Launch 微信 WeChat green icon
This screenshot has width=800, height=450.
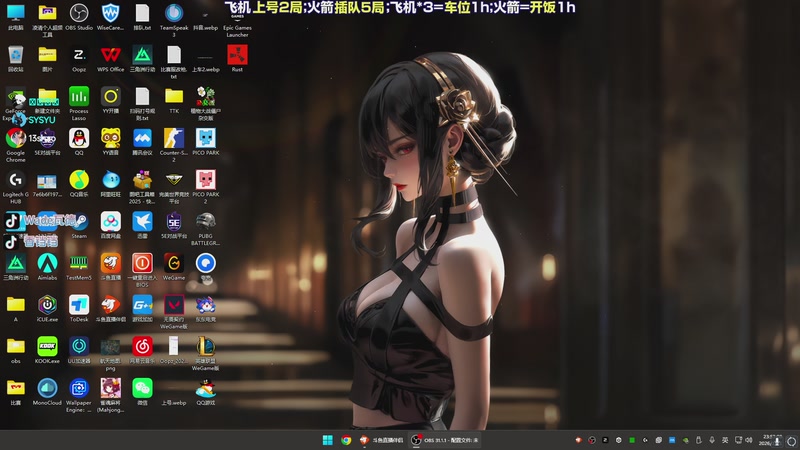point(142,389)
